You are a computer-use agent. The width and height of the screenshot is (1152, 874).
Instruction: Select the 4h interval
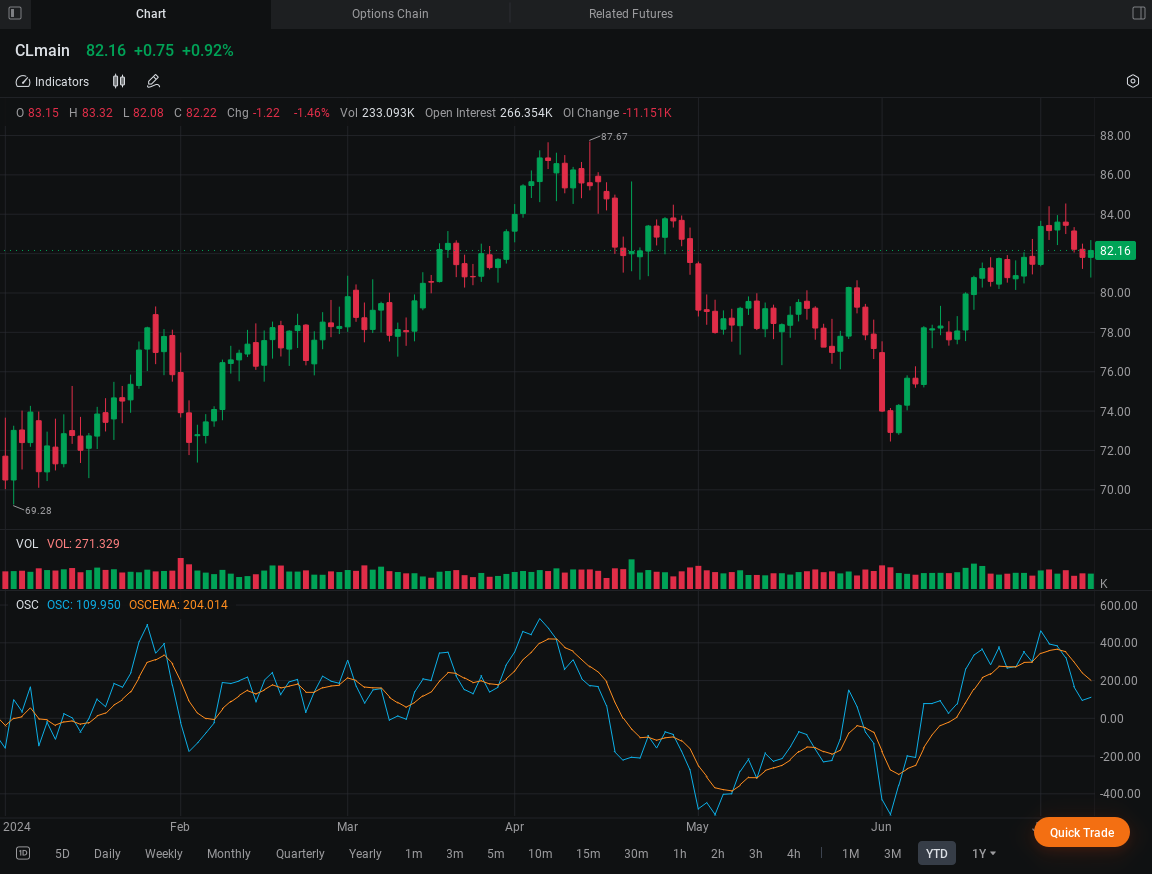pos(793,853)
